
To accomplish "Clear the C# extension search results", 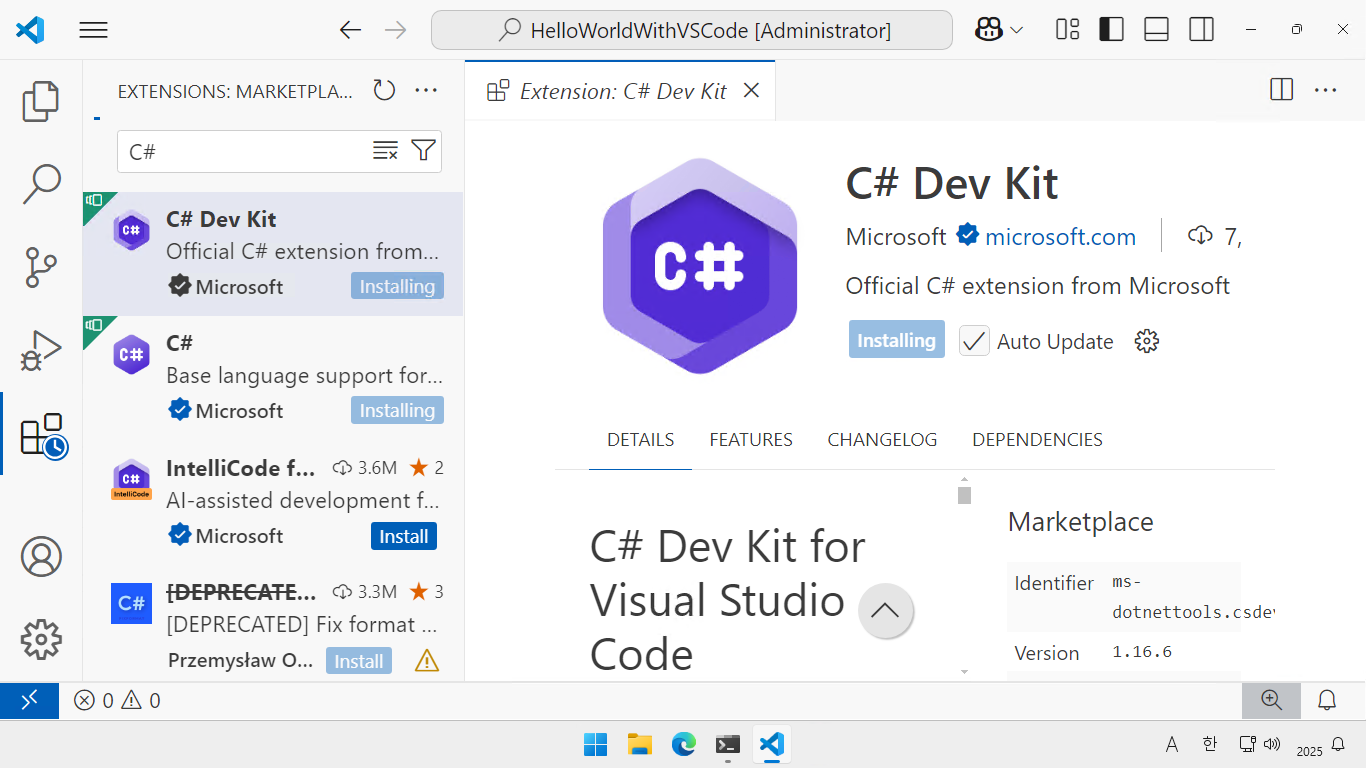I will coord(386,151).
